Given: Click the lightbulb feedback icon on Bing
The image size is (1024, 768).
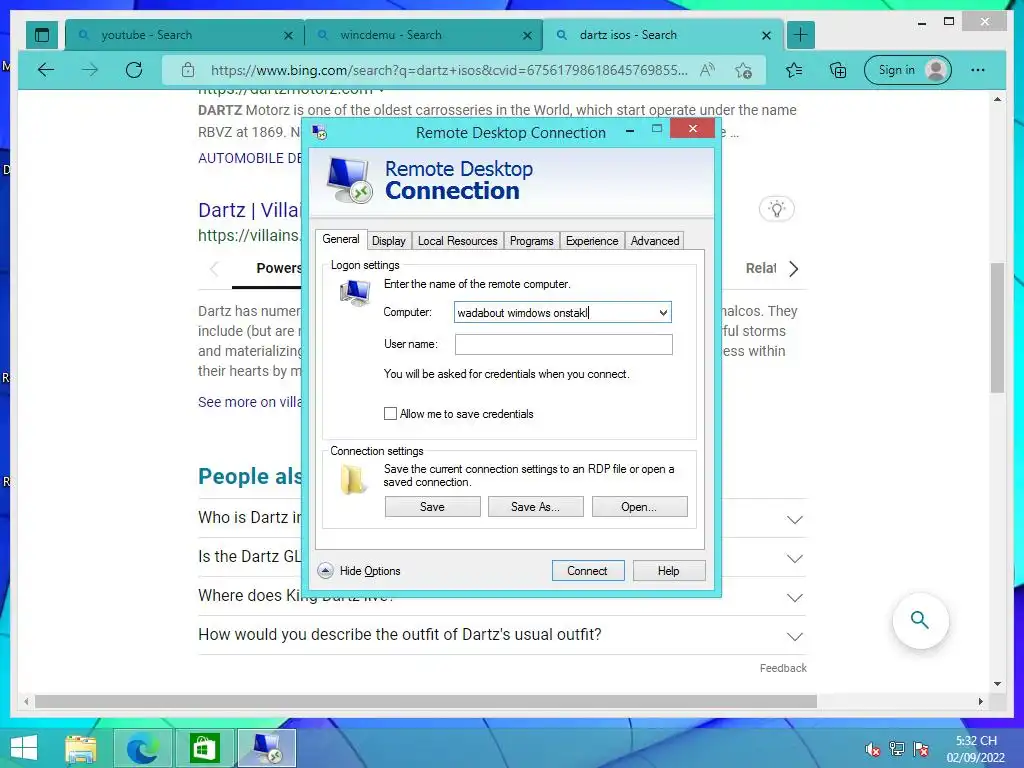Looking at the screenshot, I should [776, 209].
